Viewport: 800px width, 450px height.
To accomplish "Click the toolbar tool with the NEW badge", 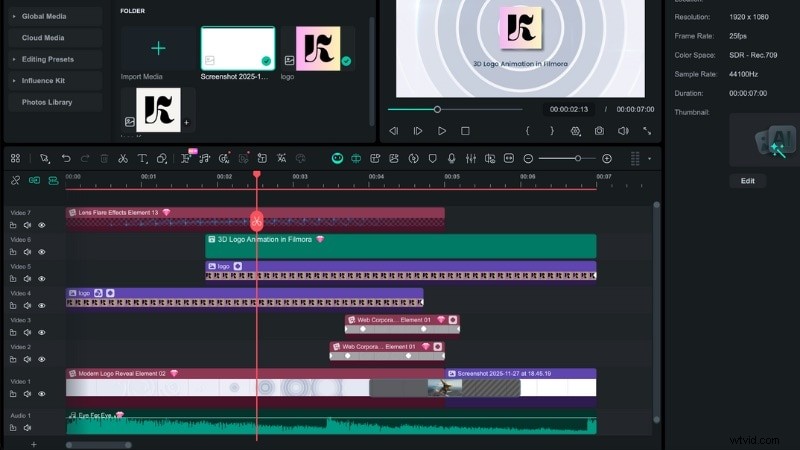I will click(186, 158).
